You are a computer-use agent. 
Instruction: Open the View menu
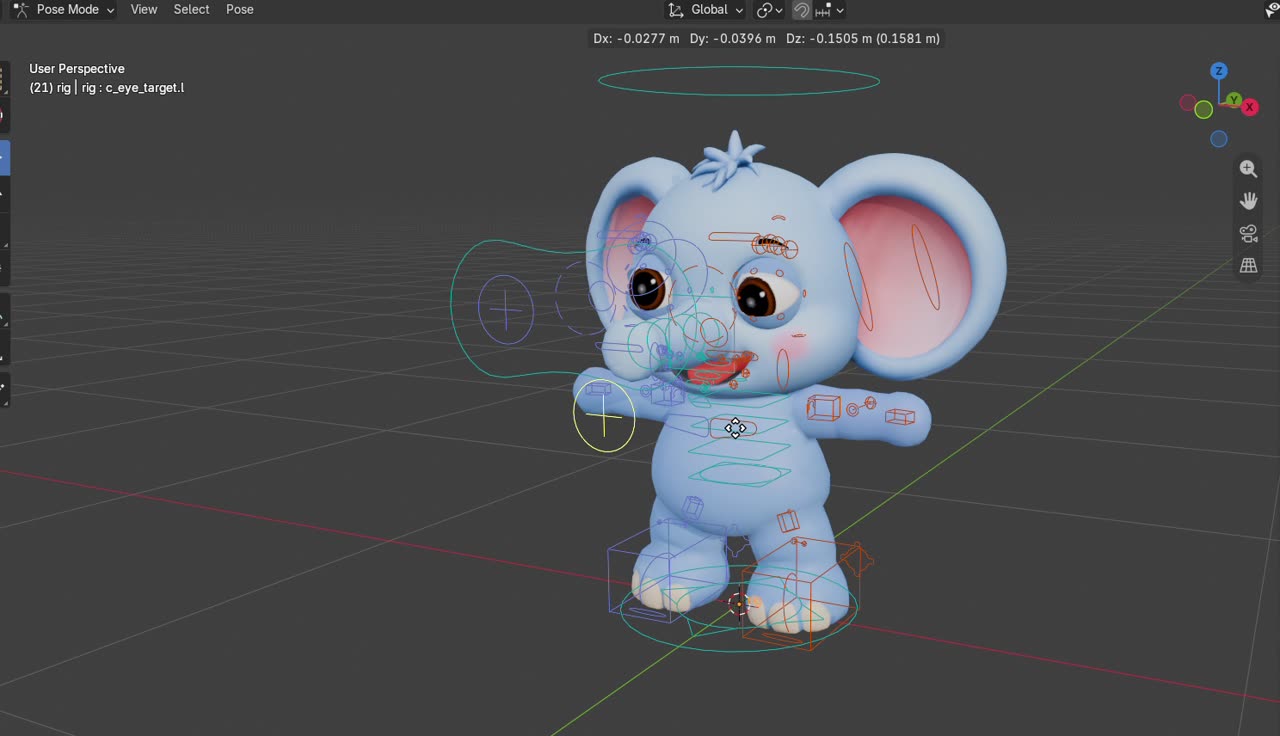tap(144, 9)
